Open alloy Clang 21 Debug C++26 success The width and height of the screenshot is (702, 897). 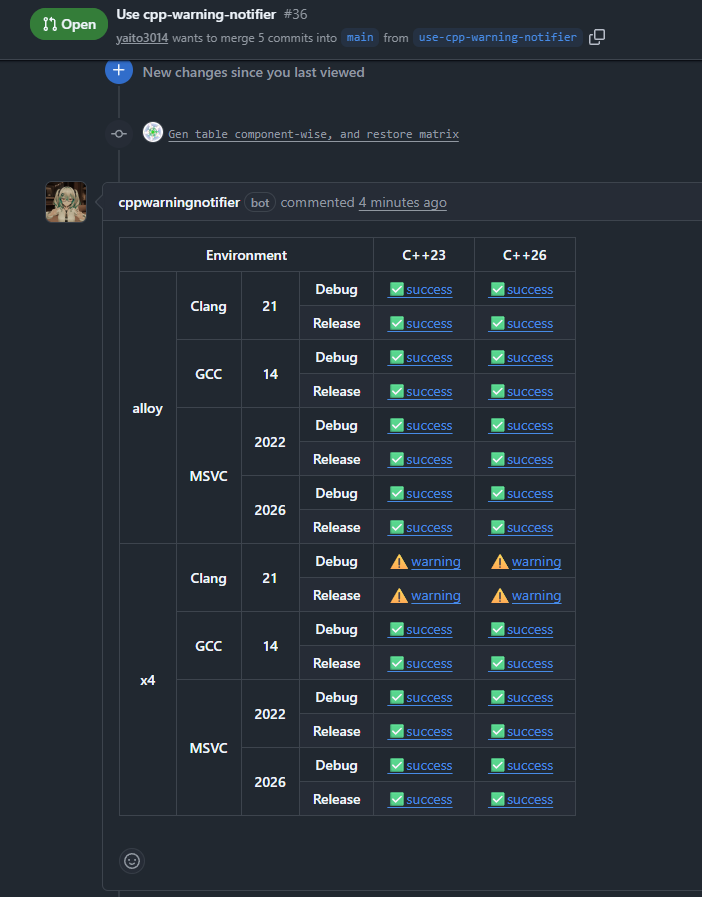coord(521,289)
